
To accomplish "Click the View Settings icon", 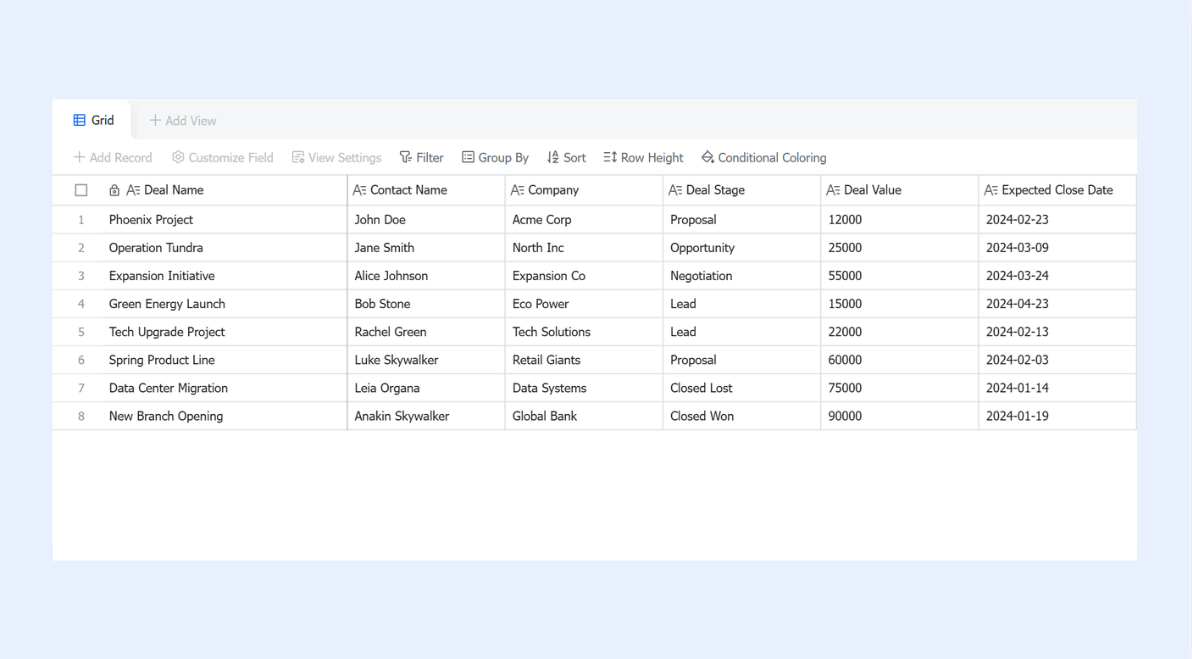I will (x=298, y=157).
